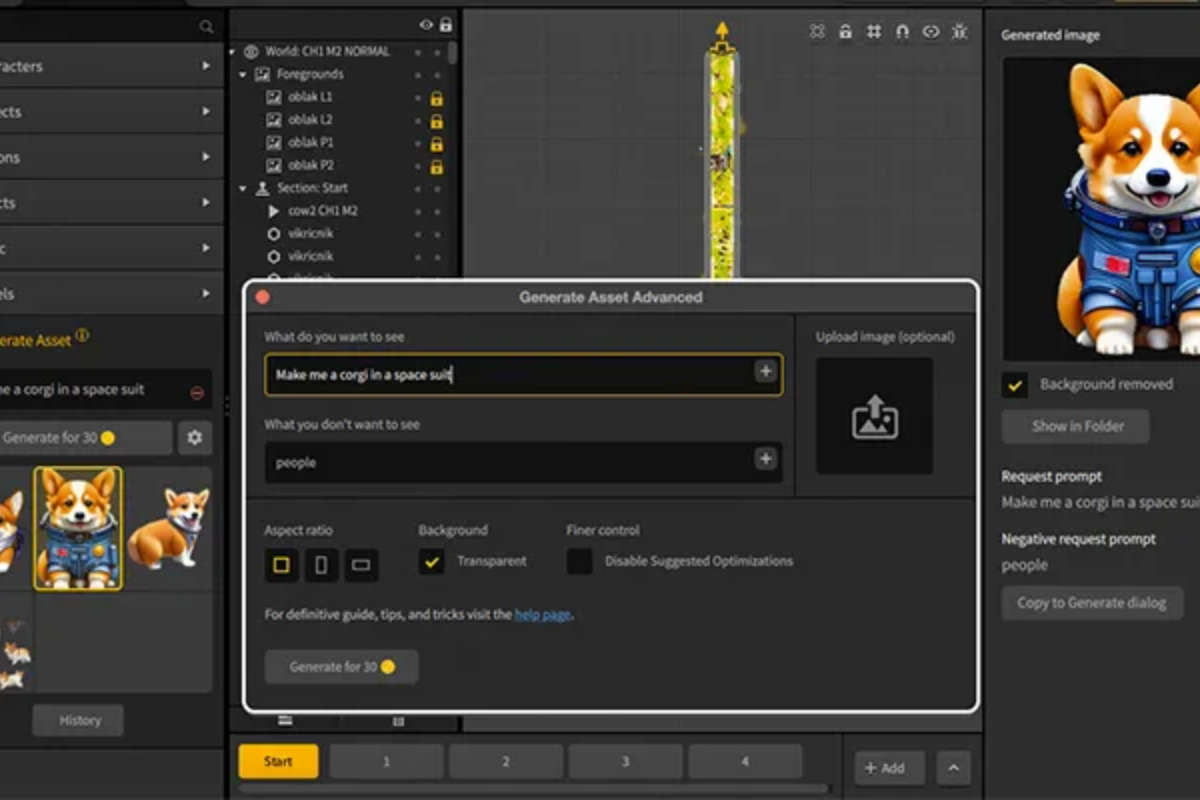The image size is (1200, 800).
Task: Enable Disable Suggested Optimizations checkbox
Action: (x=579, y=561)
